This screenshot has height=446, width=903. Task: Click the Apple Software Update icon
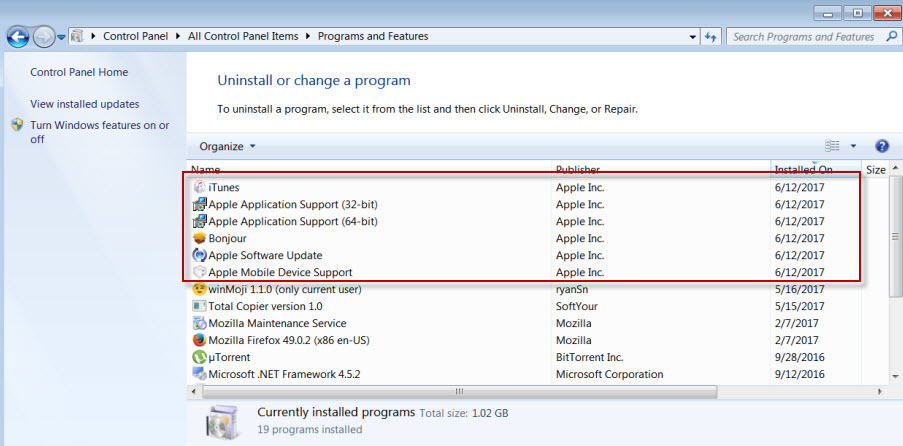199,255
